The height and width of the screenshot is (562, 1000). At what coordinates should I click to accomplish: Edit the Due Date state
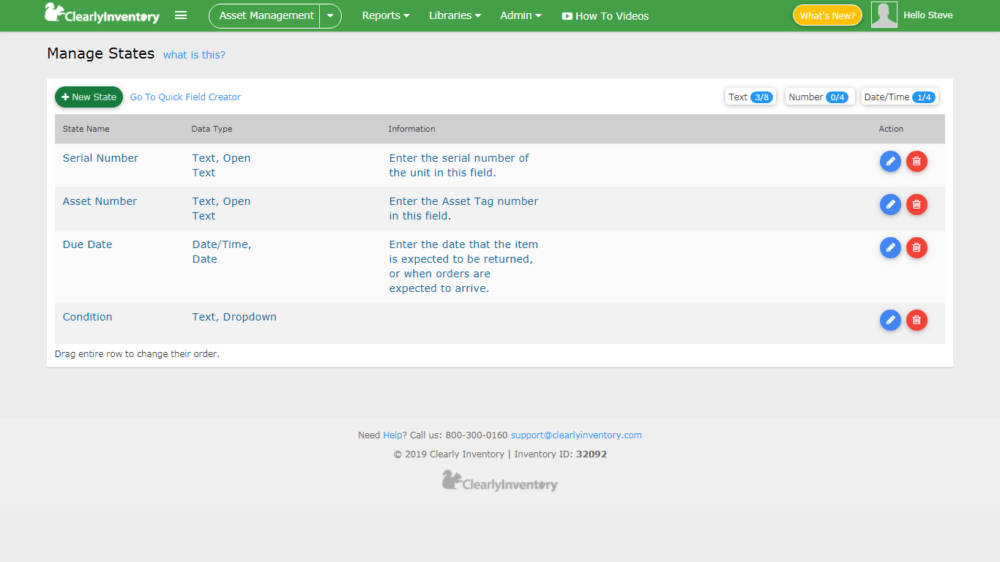[x=890, y=248]
